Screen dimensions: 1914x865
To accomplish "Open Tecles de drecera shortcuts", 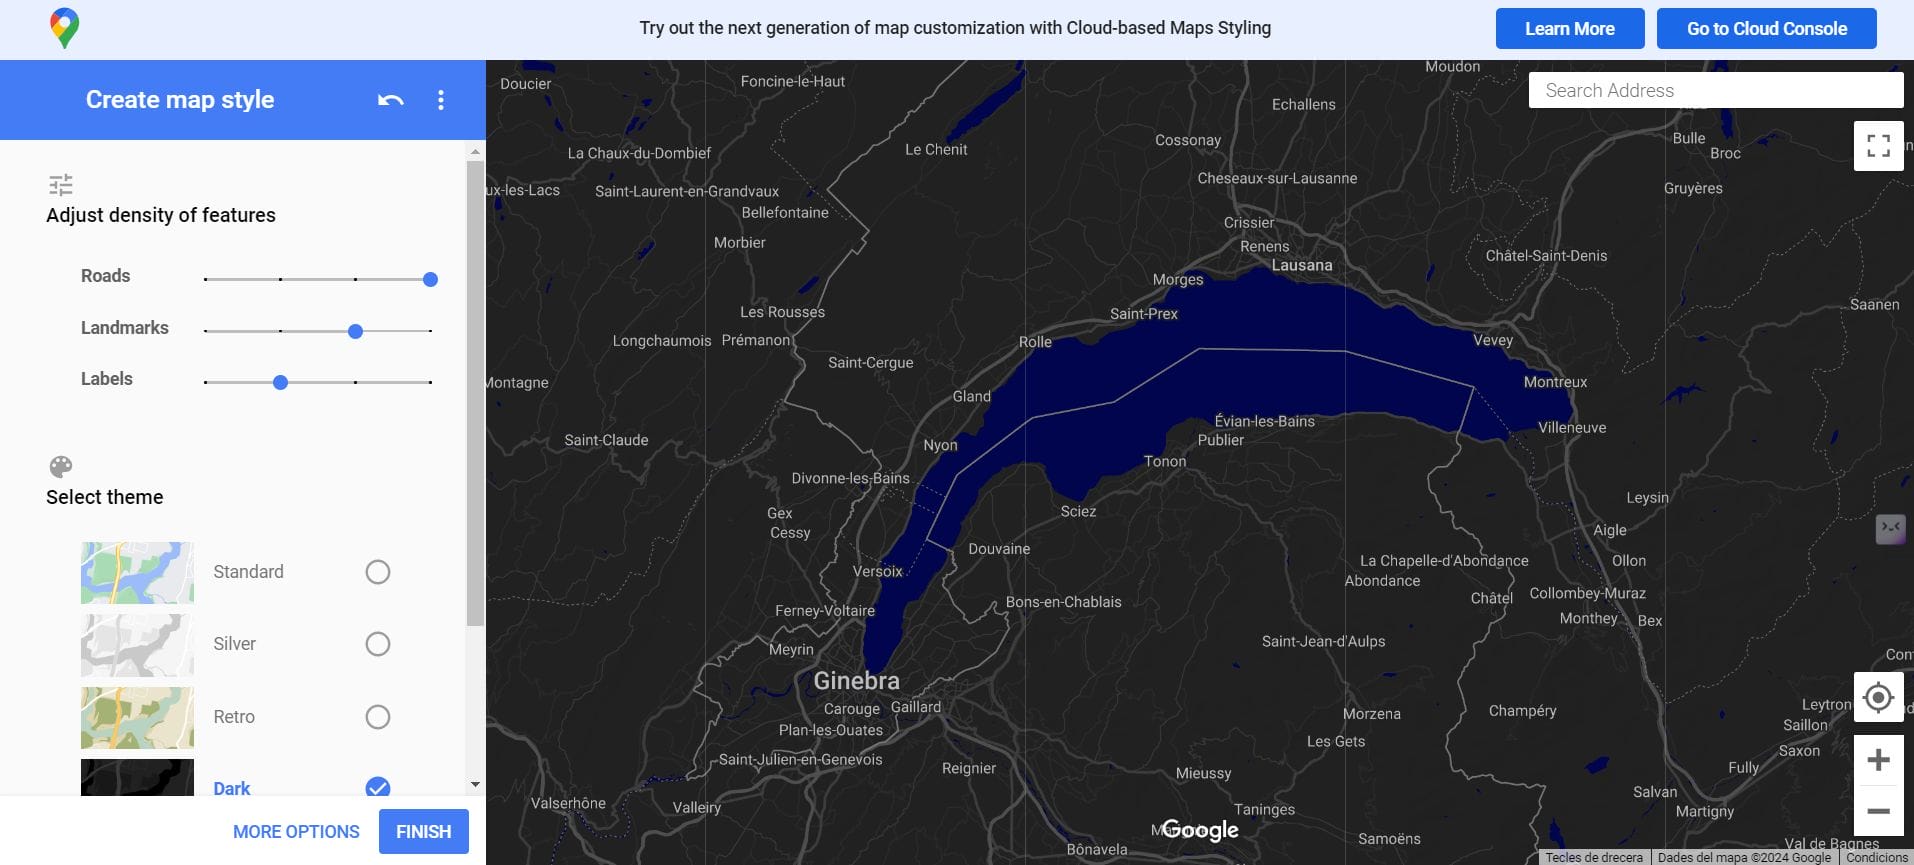I will (x=1594, y=857).
